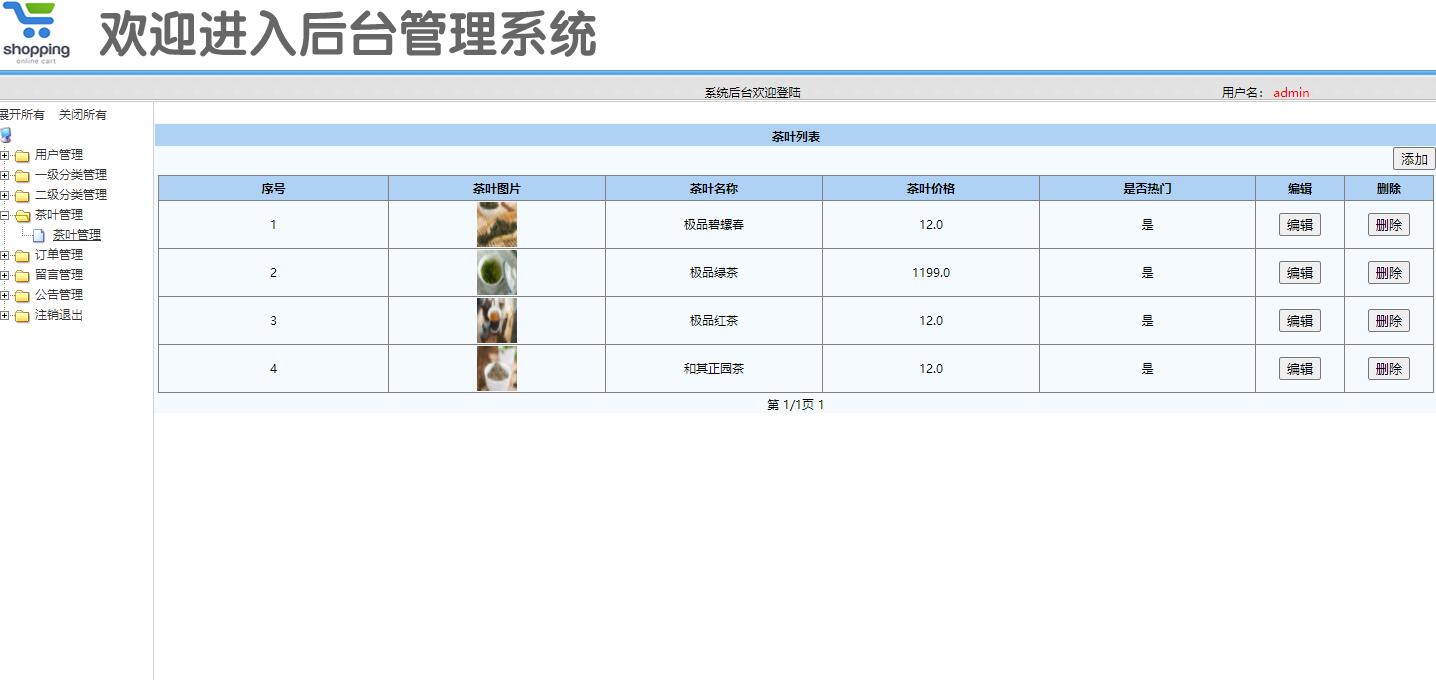The height and width of the screenshot is (680, 1436).
Task: Select 关闭所有 to collapse all nodes
Action: pos(80,114)
